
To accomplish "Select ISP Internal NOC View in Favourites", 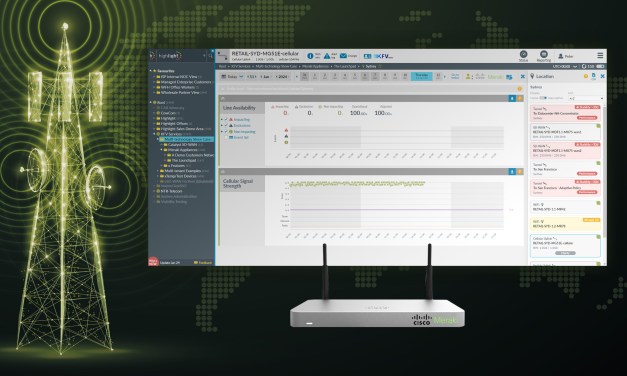I will point(179,76).
